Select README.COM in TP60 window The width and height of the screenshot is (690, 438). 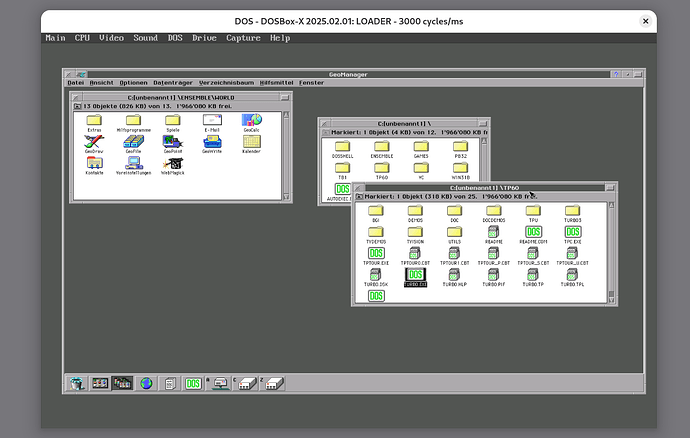click(533, 235)
